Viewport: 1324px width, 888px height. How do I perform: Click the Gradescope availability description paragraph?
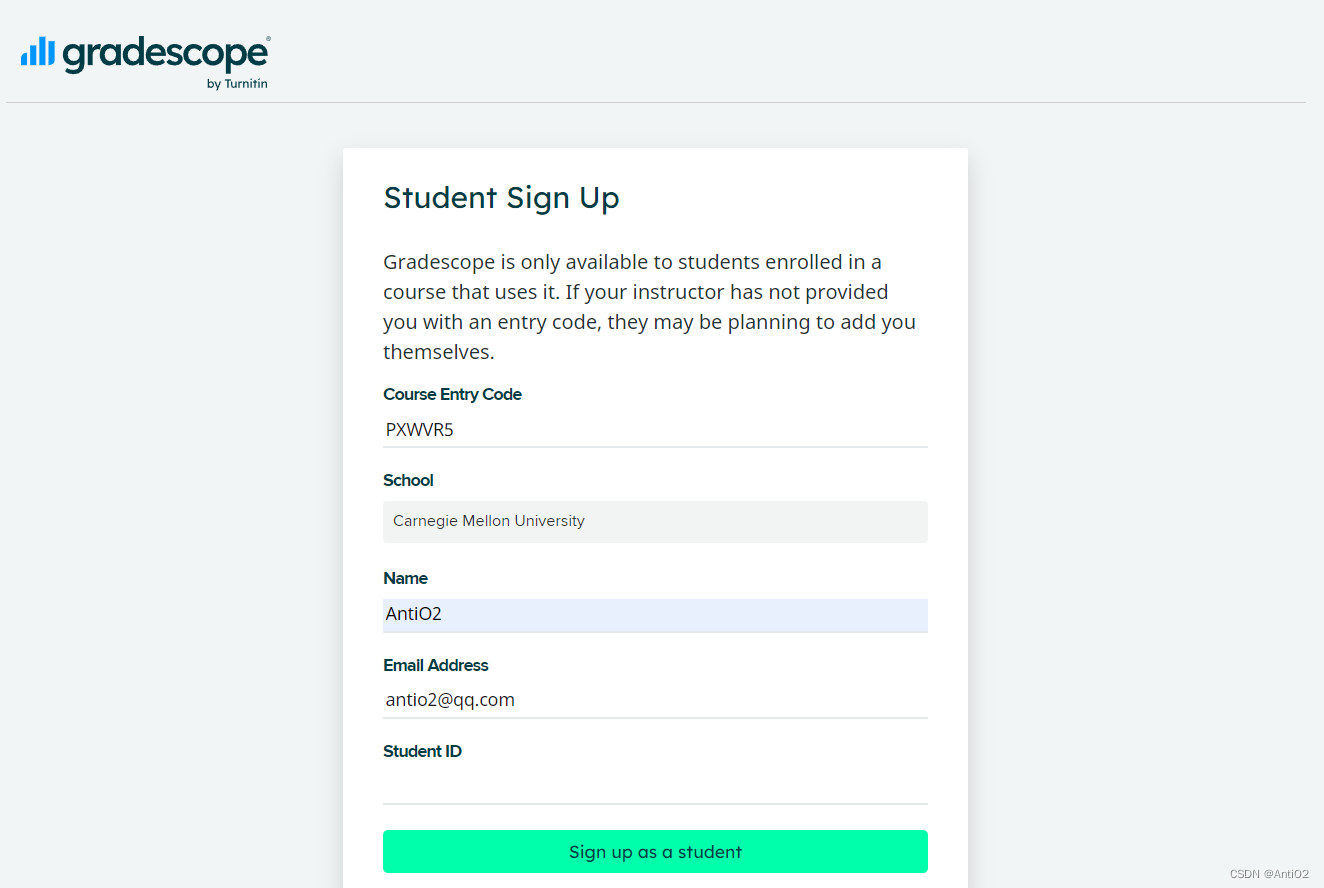point(649,307)
